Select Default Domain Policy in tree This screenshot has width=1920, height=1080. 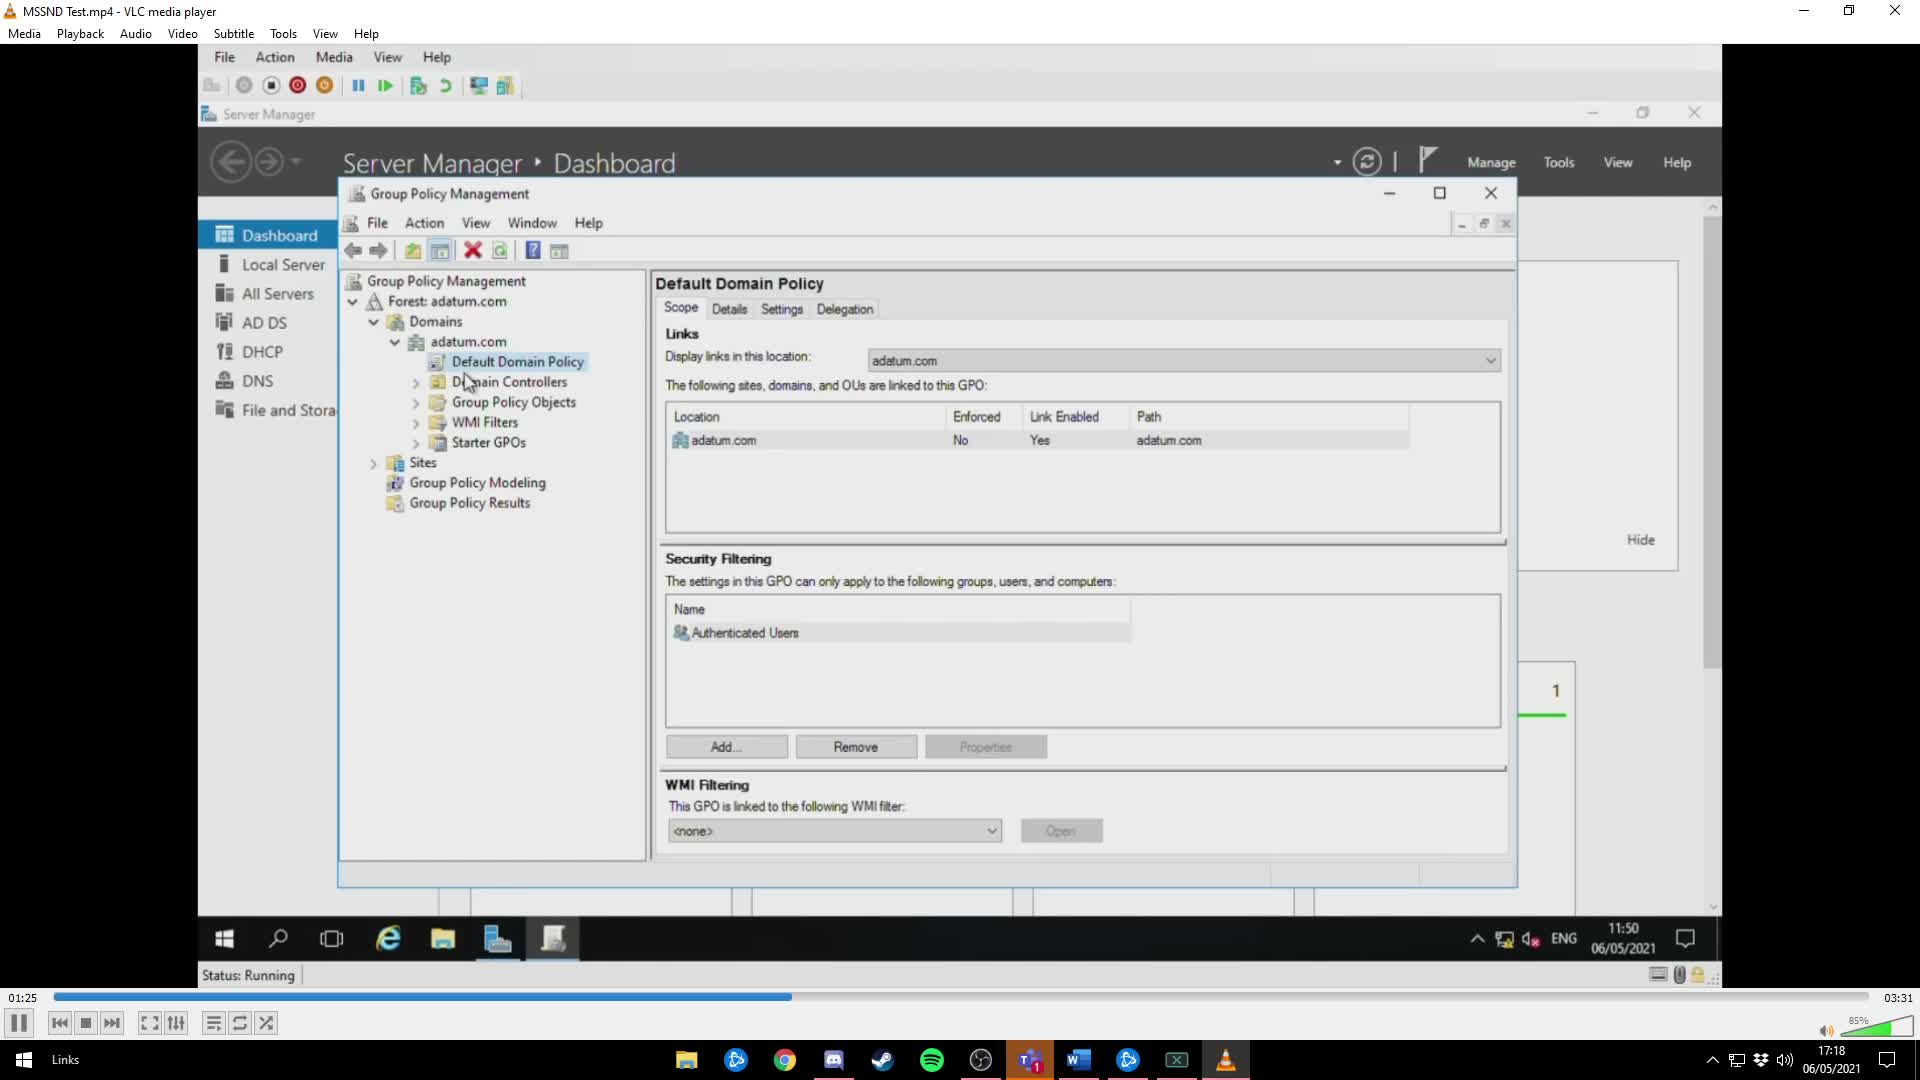[x=517, y=362]
